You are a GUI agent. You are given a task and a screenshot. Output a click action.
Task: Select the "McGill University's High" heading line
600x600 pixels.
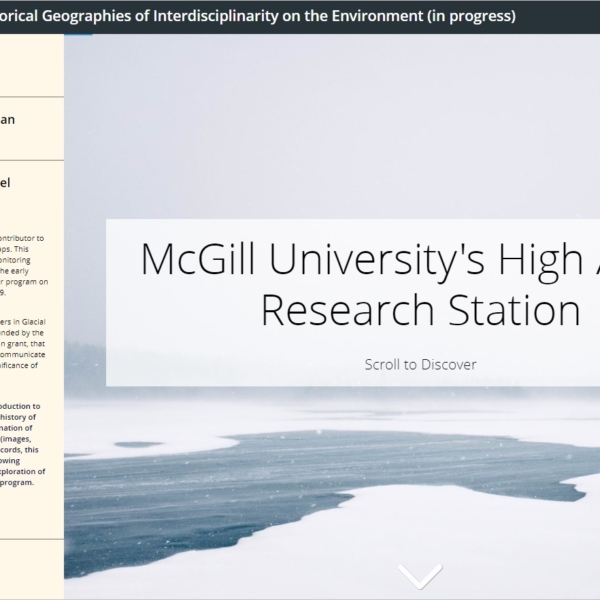click(x=370, y=259)
